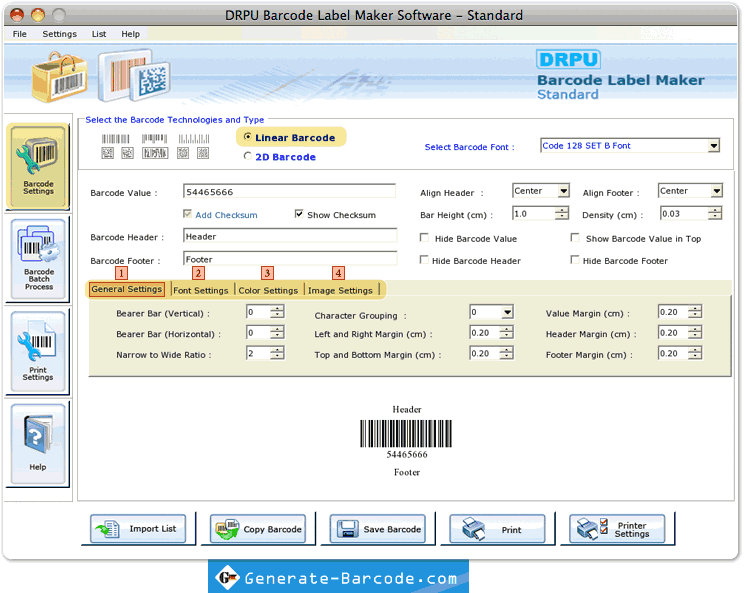The width and height of the screenshot is (744, 593).
Task: Click the third linear barcode sample icon
Action: 194,139
